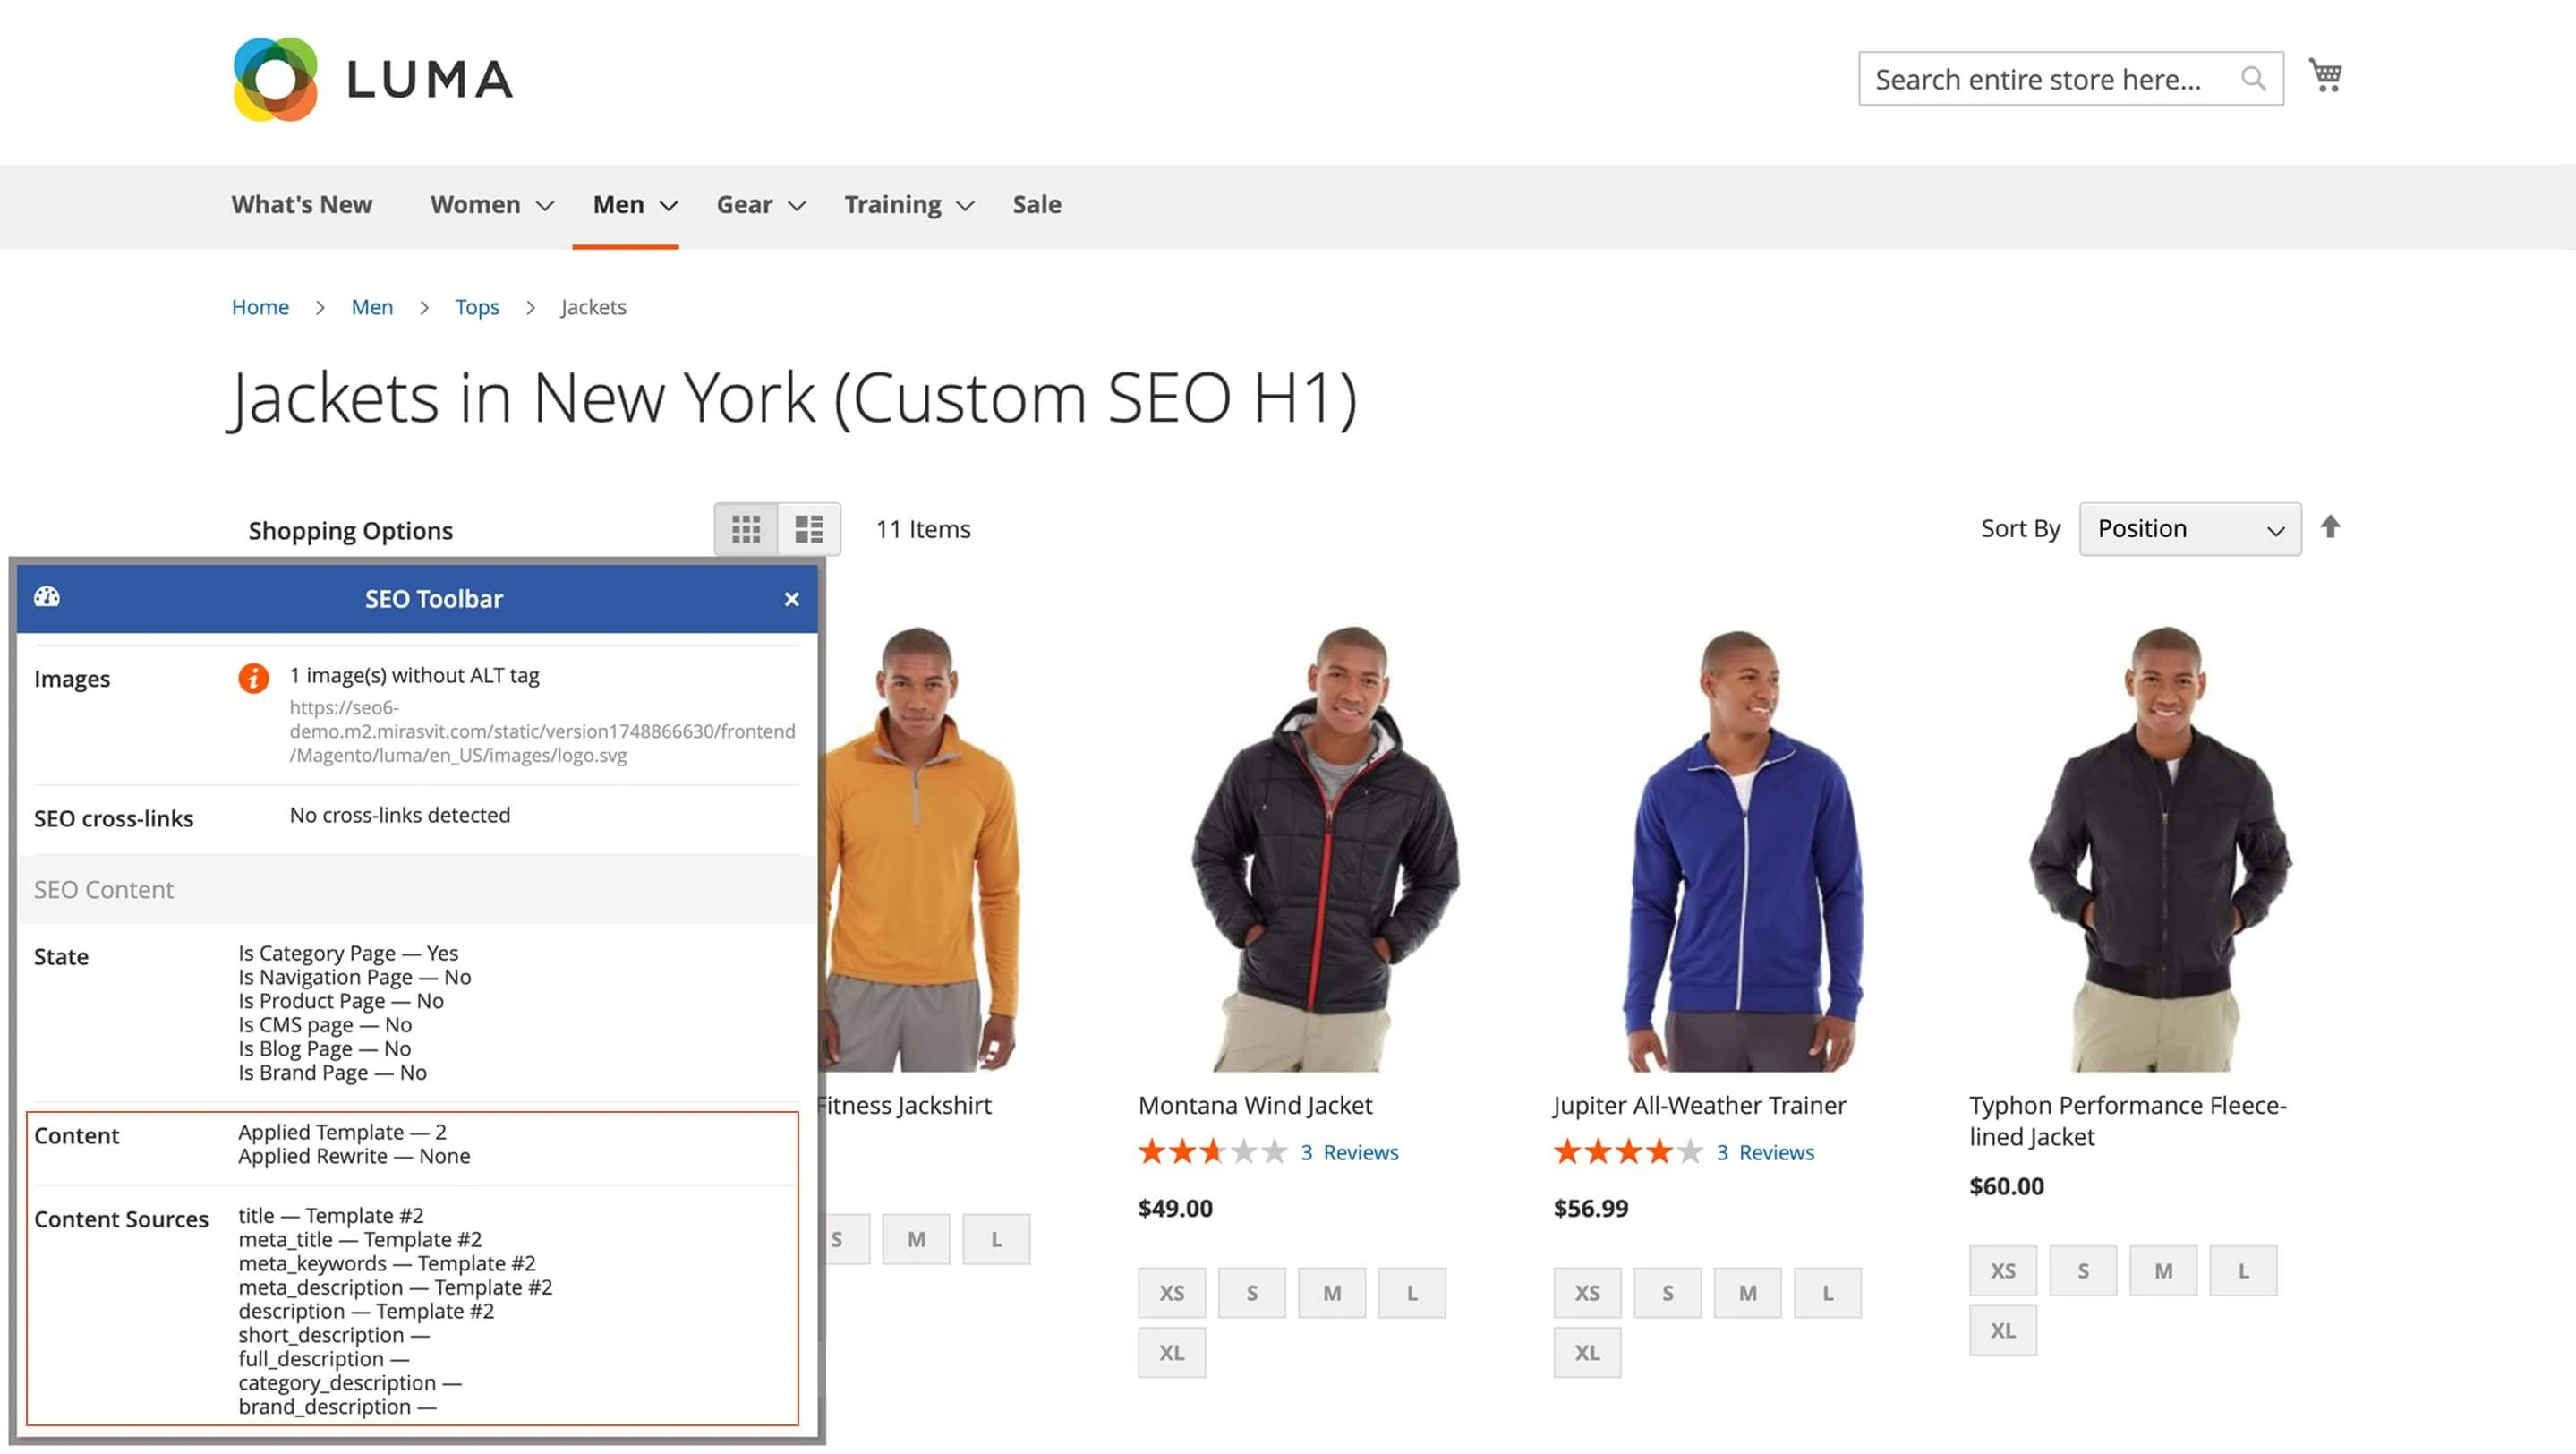Viewport: 2576px width, 1454px height.
Task: Select the grid view mode icon
Action: pos(746,528)
